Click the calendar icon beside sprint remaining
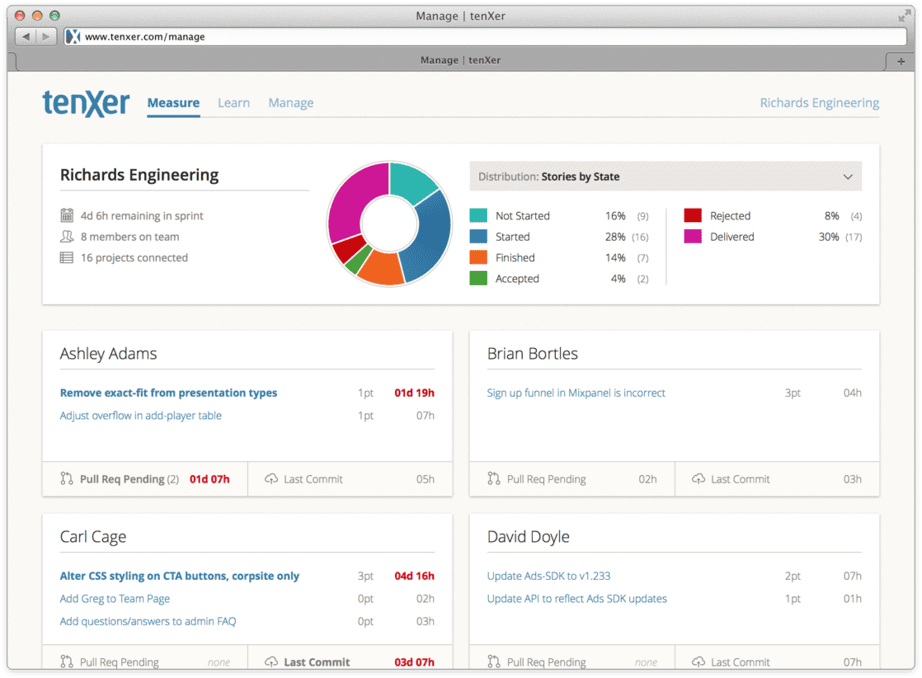The width and height of the screenshot is (922, 678). [67, 216]
